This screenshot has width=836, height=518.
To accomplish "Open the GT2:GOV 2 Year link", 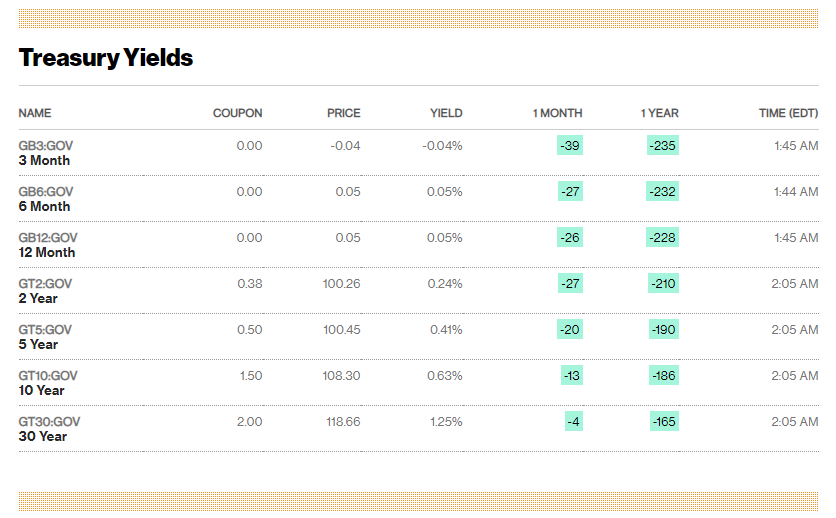I will click(x=45, y=291).
